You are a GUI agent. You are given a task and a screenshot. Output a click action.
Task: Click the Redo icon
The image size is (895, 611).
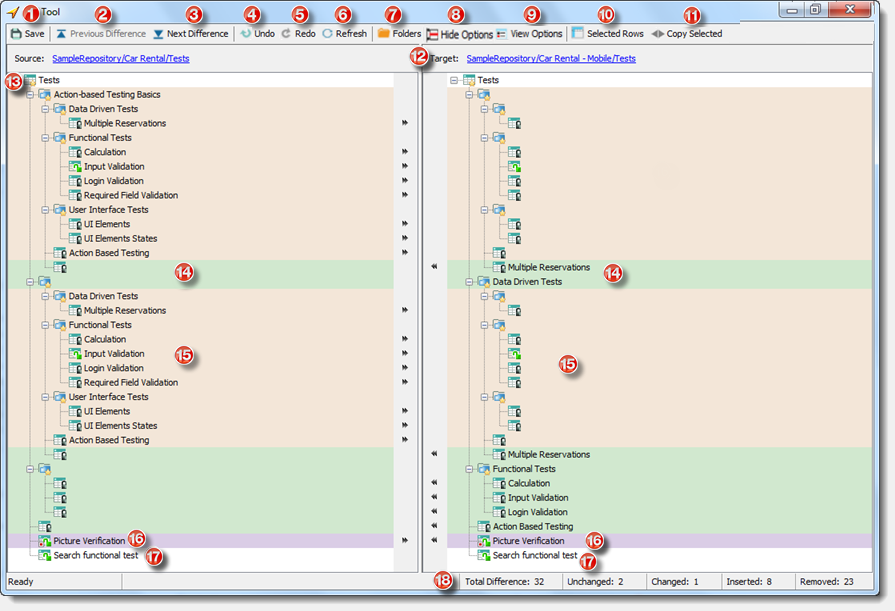[287, 34]
